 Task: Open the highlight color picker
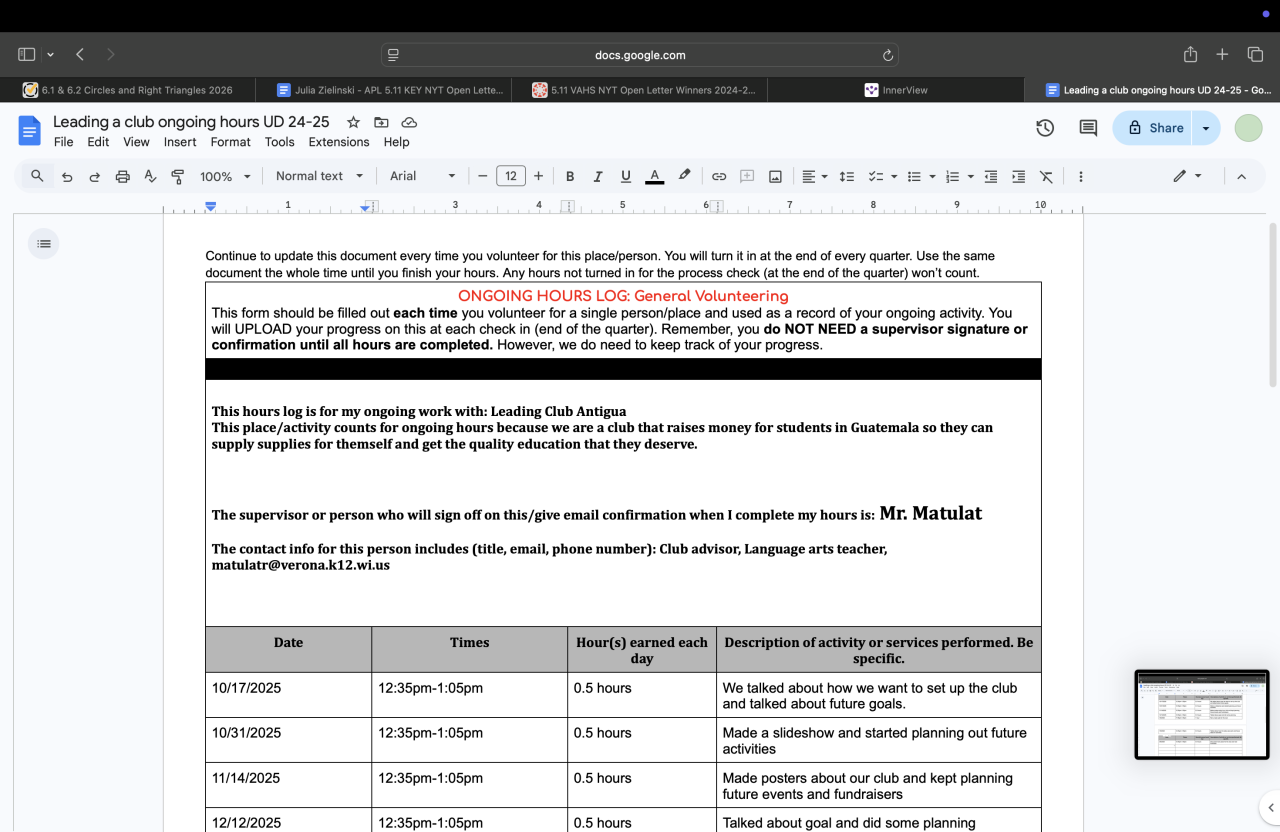(684, 176)
